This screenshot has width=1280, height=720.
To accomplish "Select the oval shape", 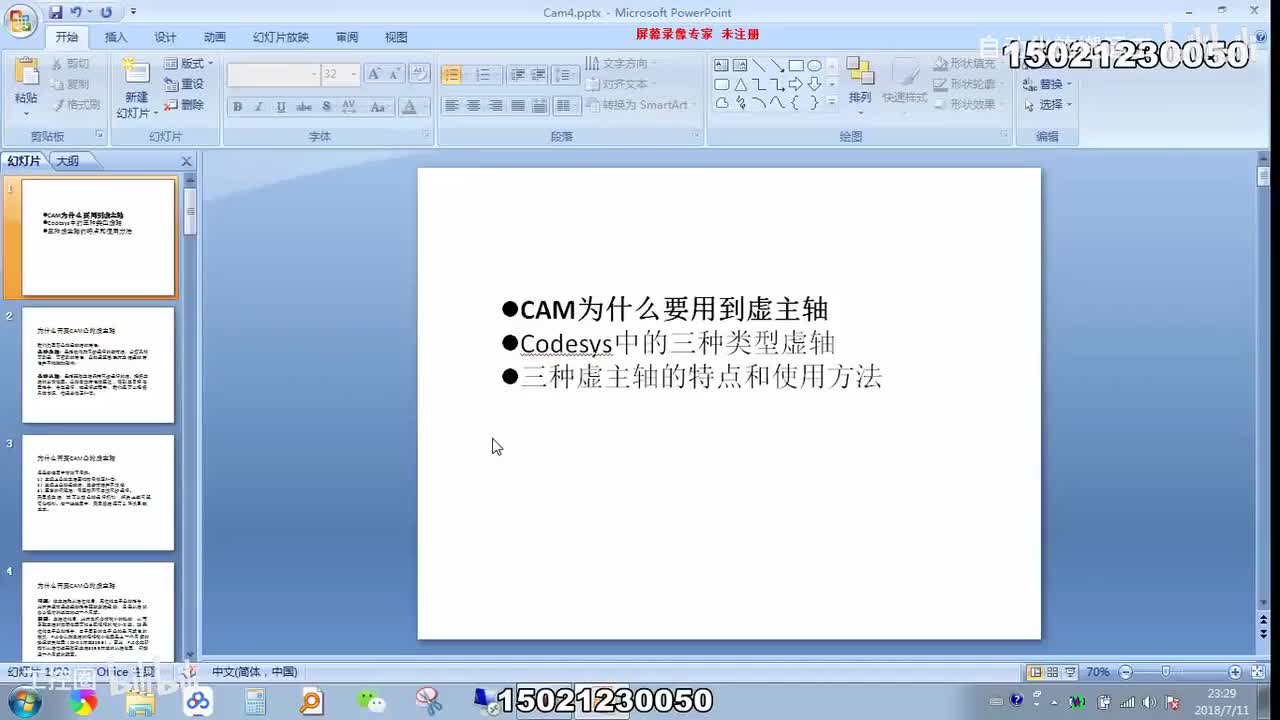I will pyautogui.click(x=814, y=66).
